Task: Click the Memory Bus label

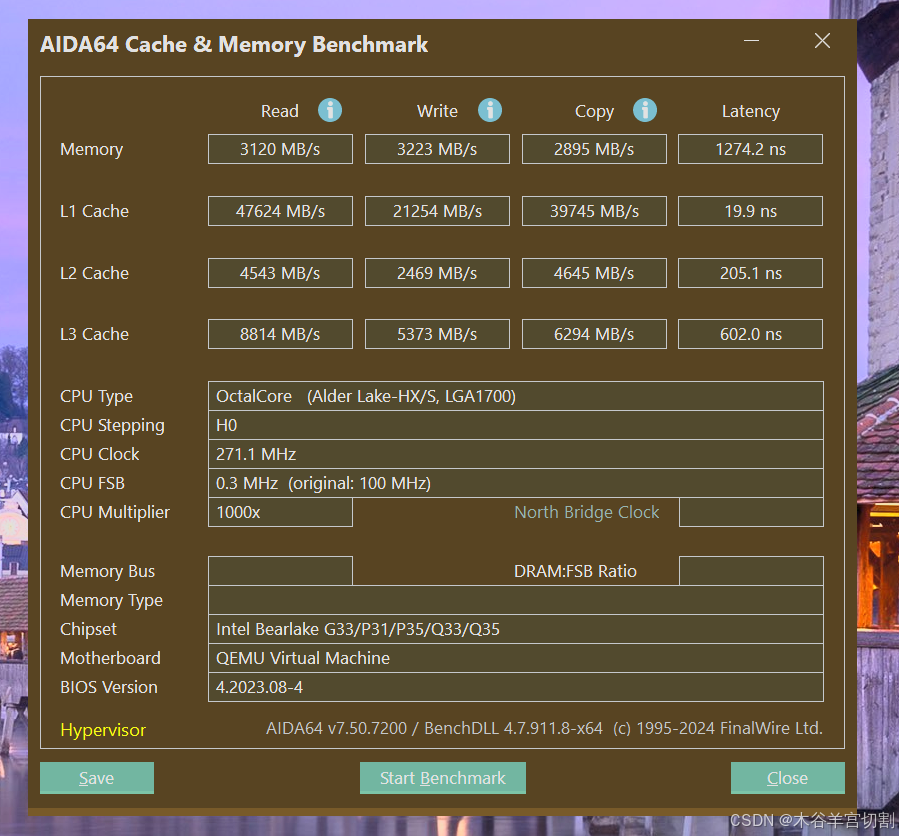Action: [108, 572]
